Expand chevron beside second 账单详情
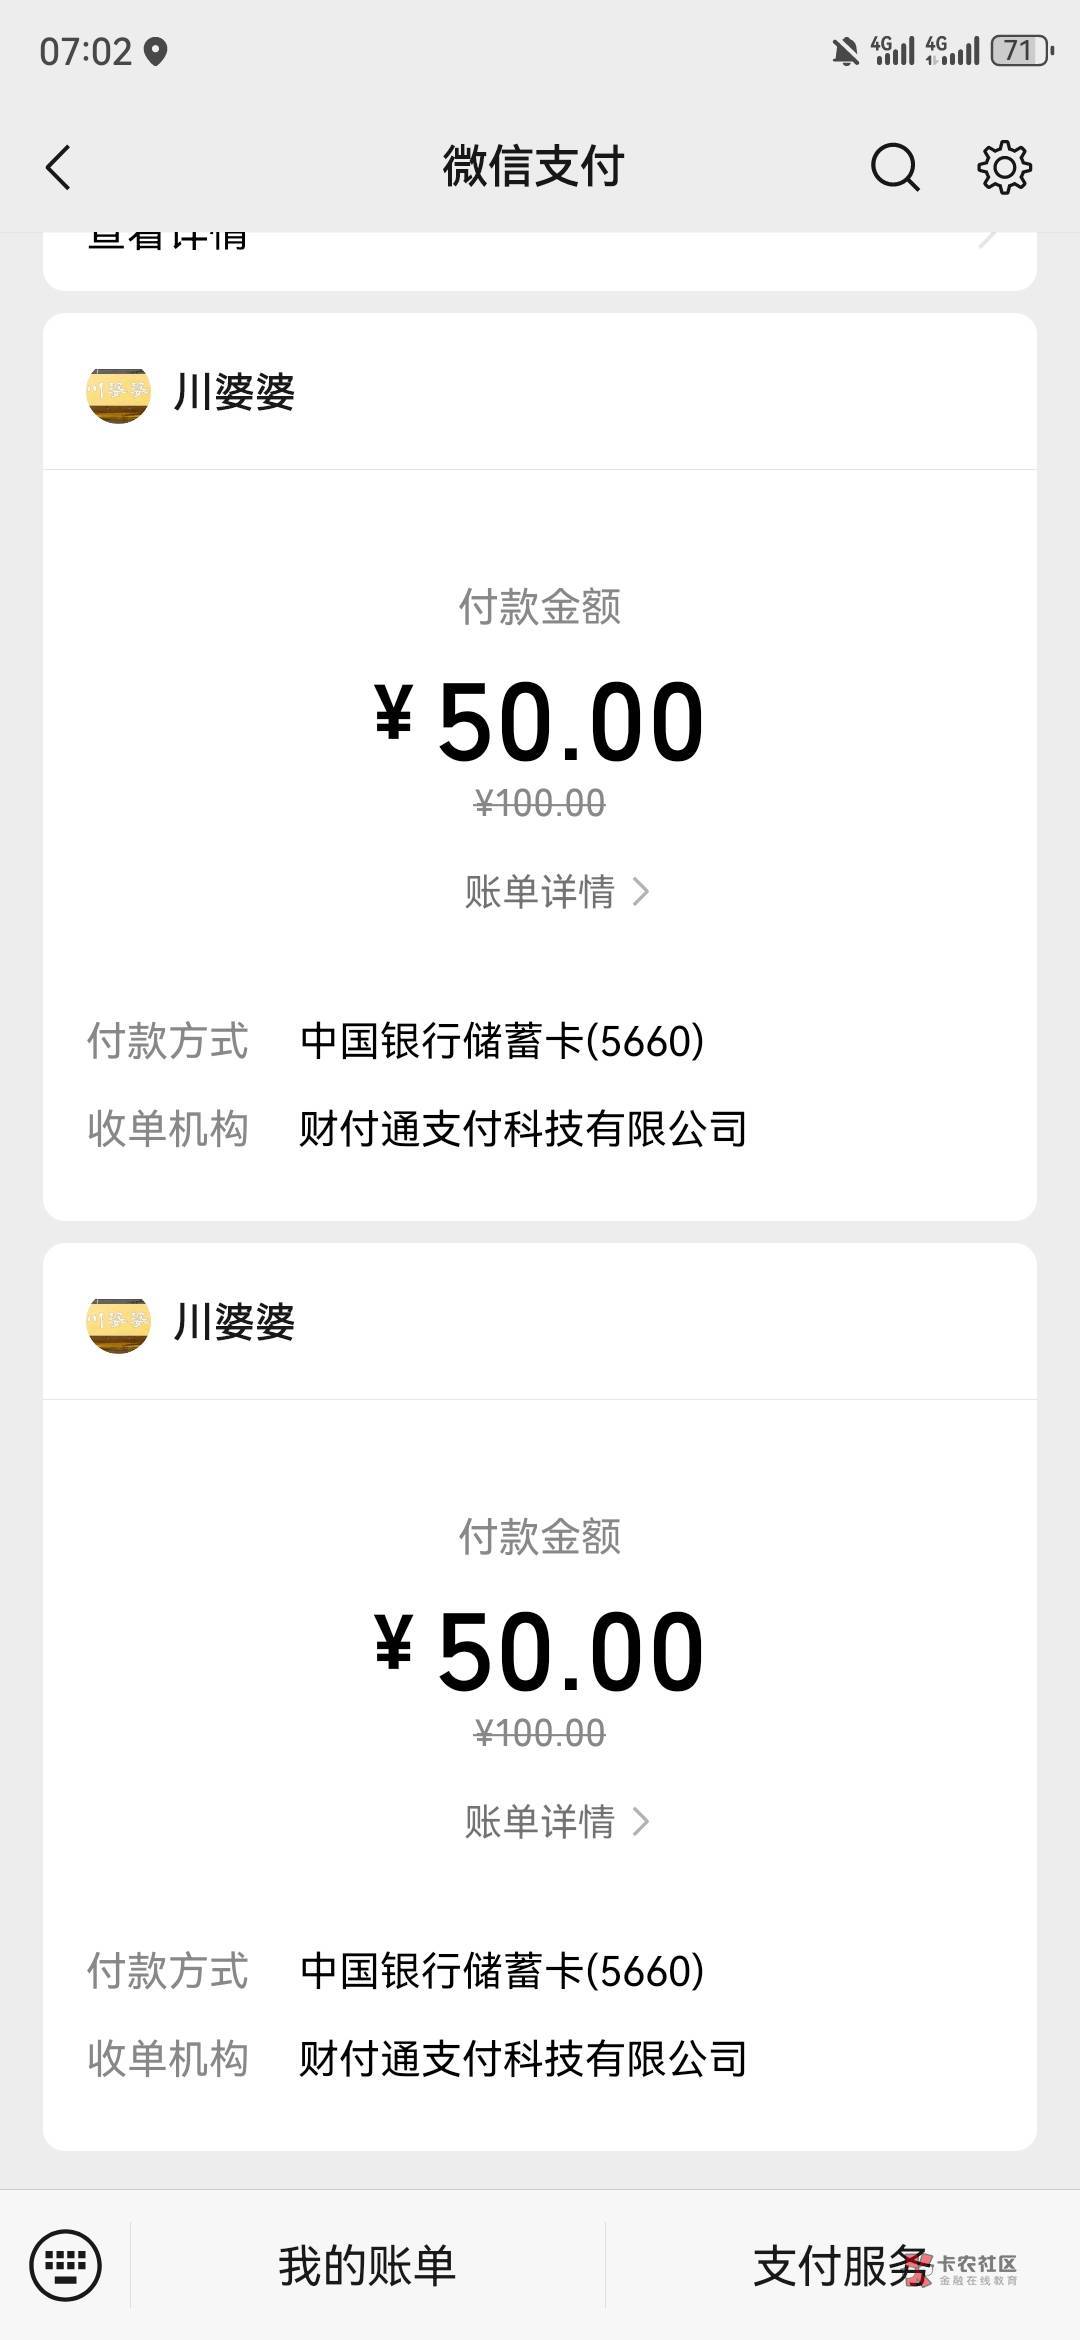 click(x=642, y=1822)
